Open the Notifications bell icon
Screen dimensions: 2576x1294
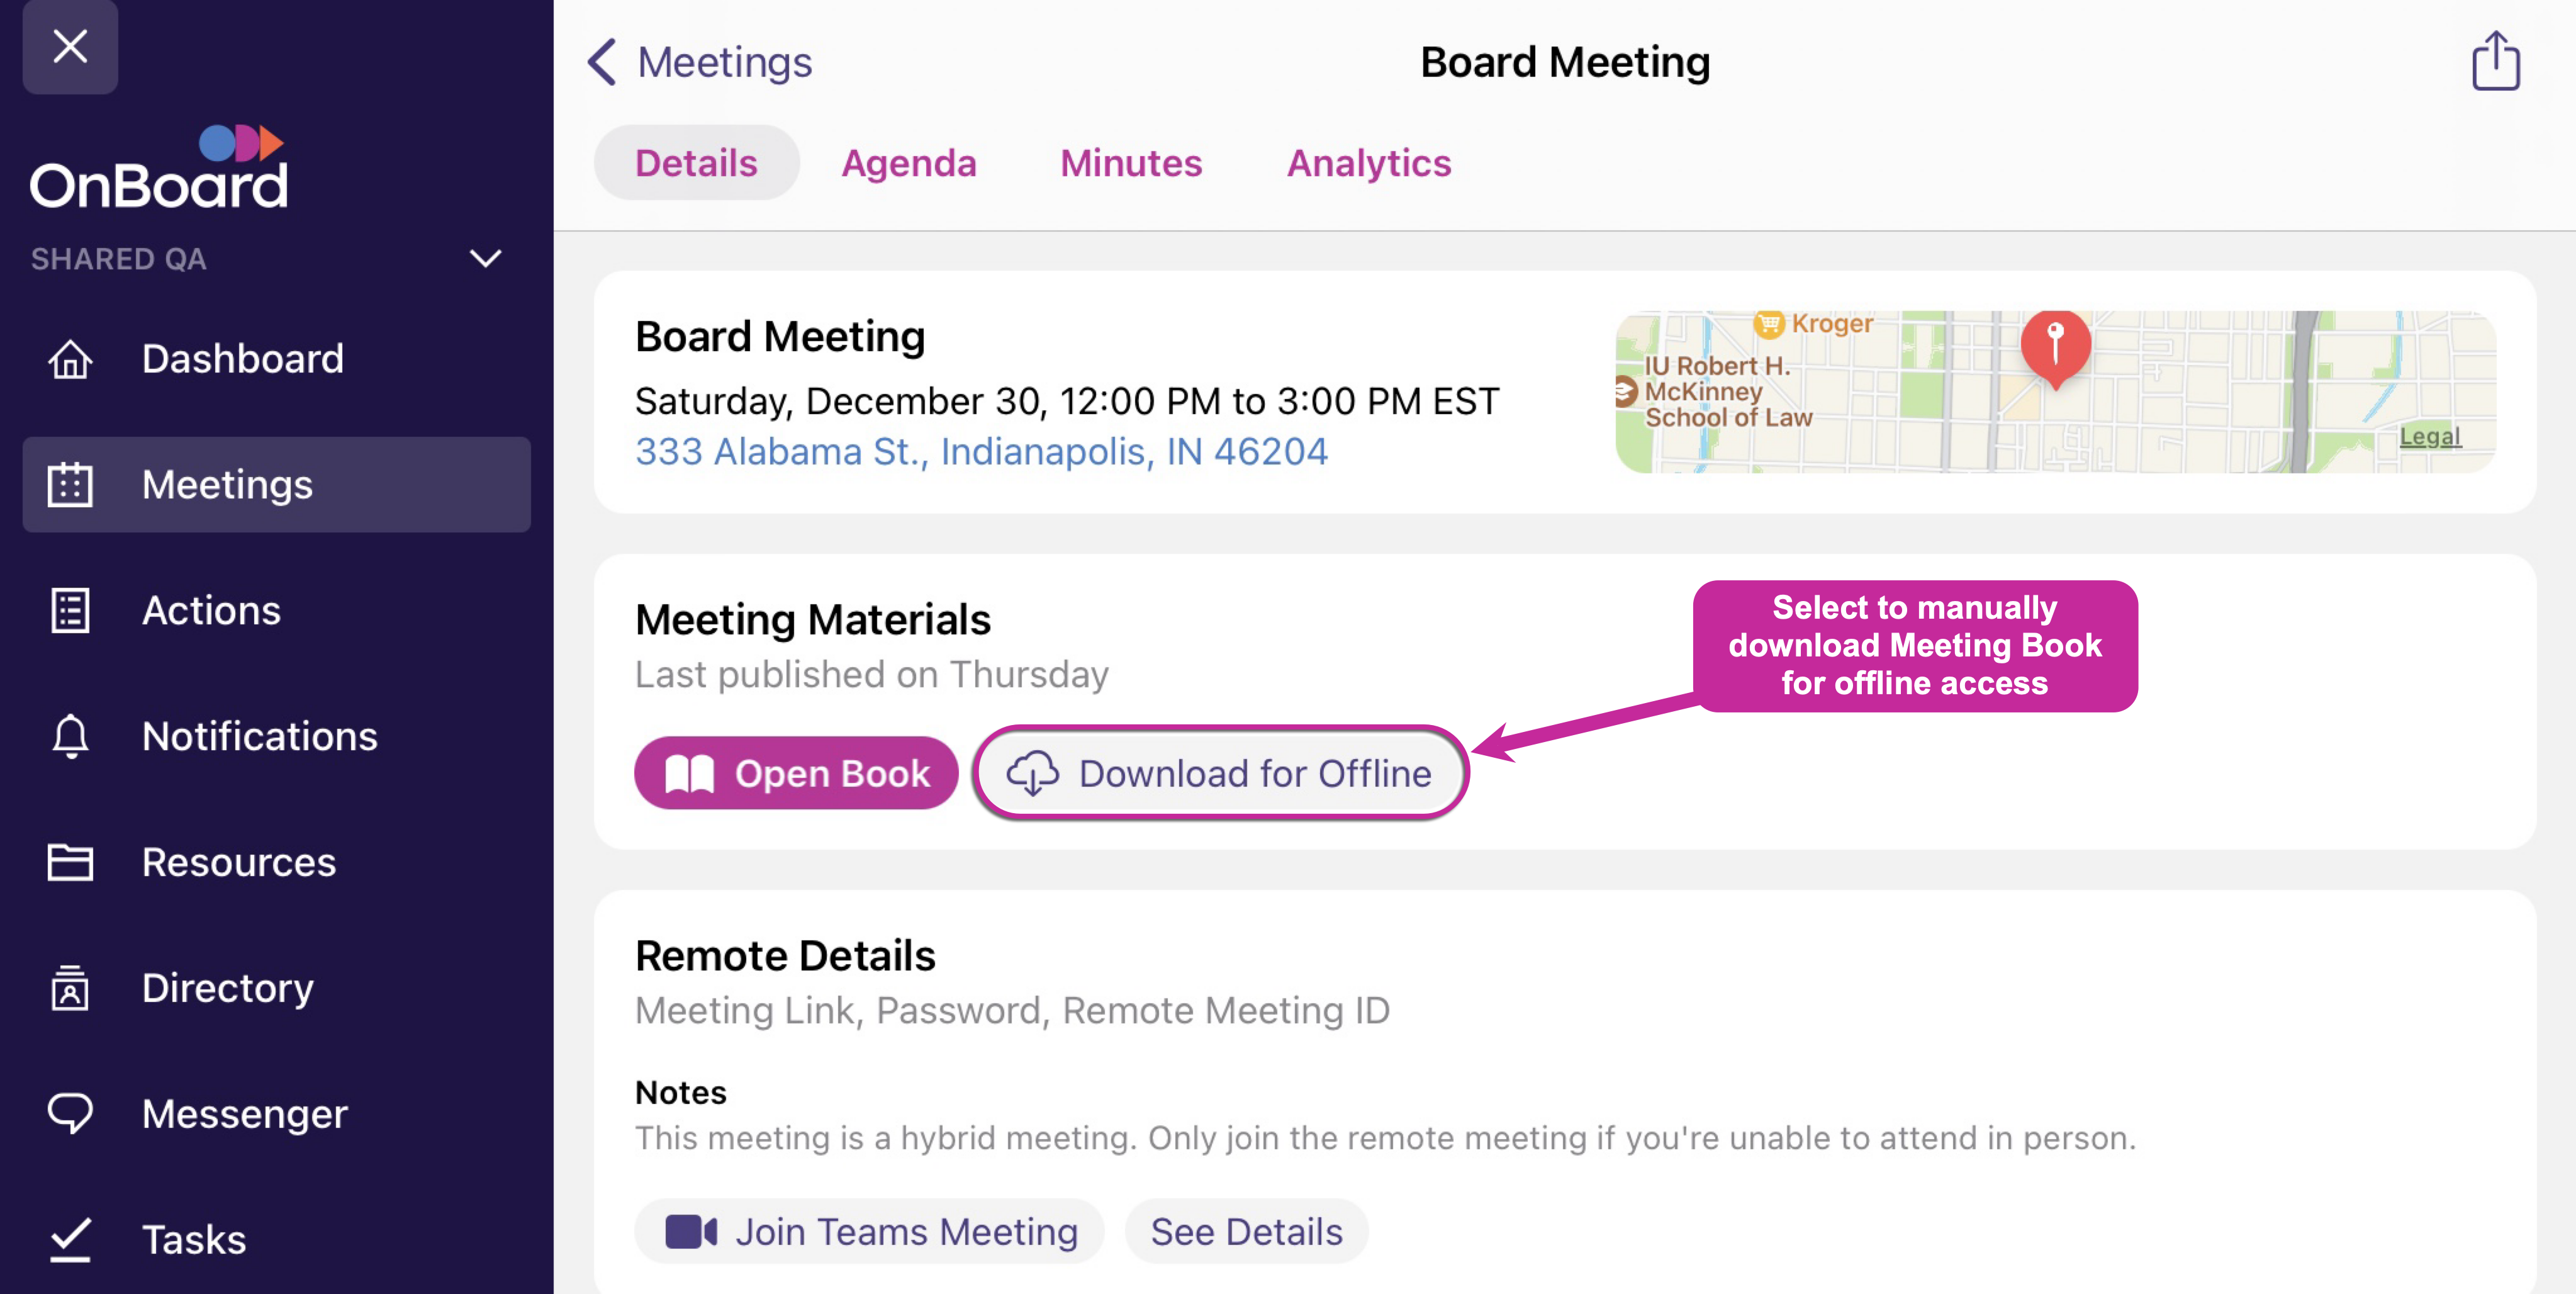click(x=70, y=736)
